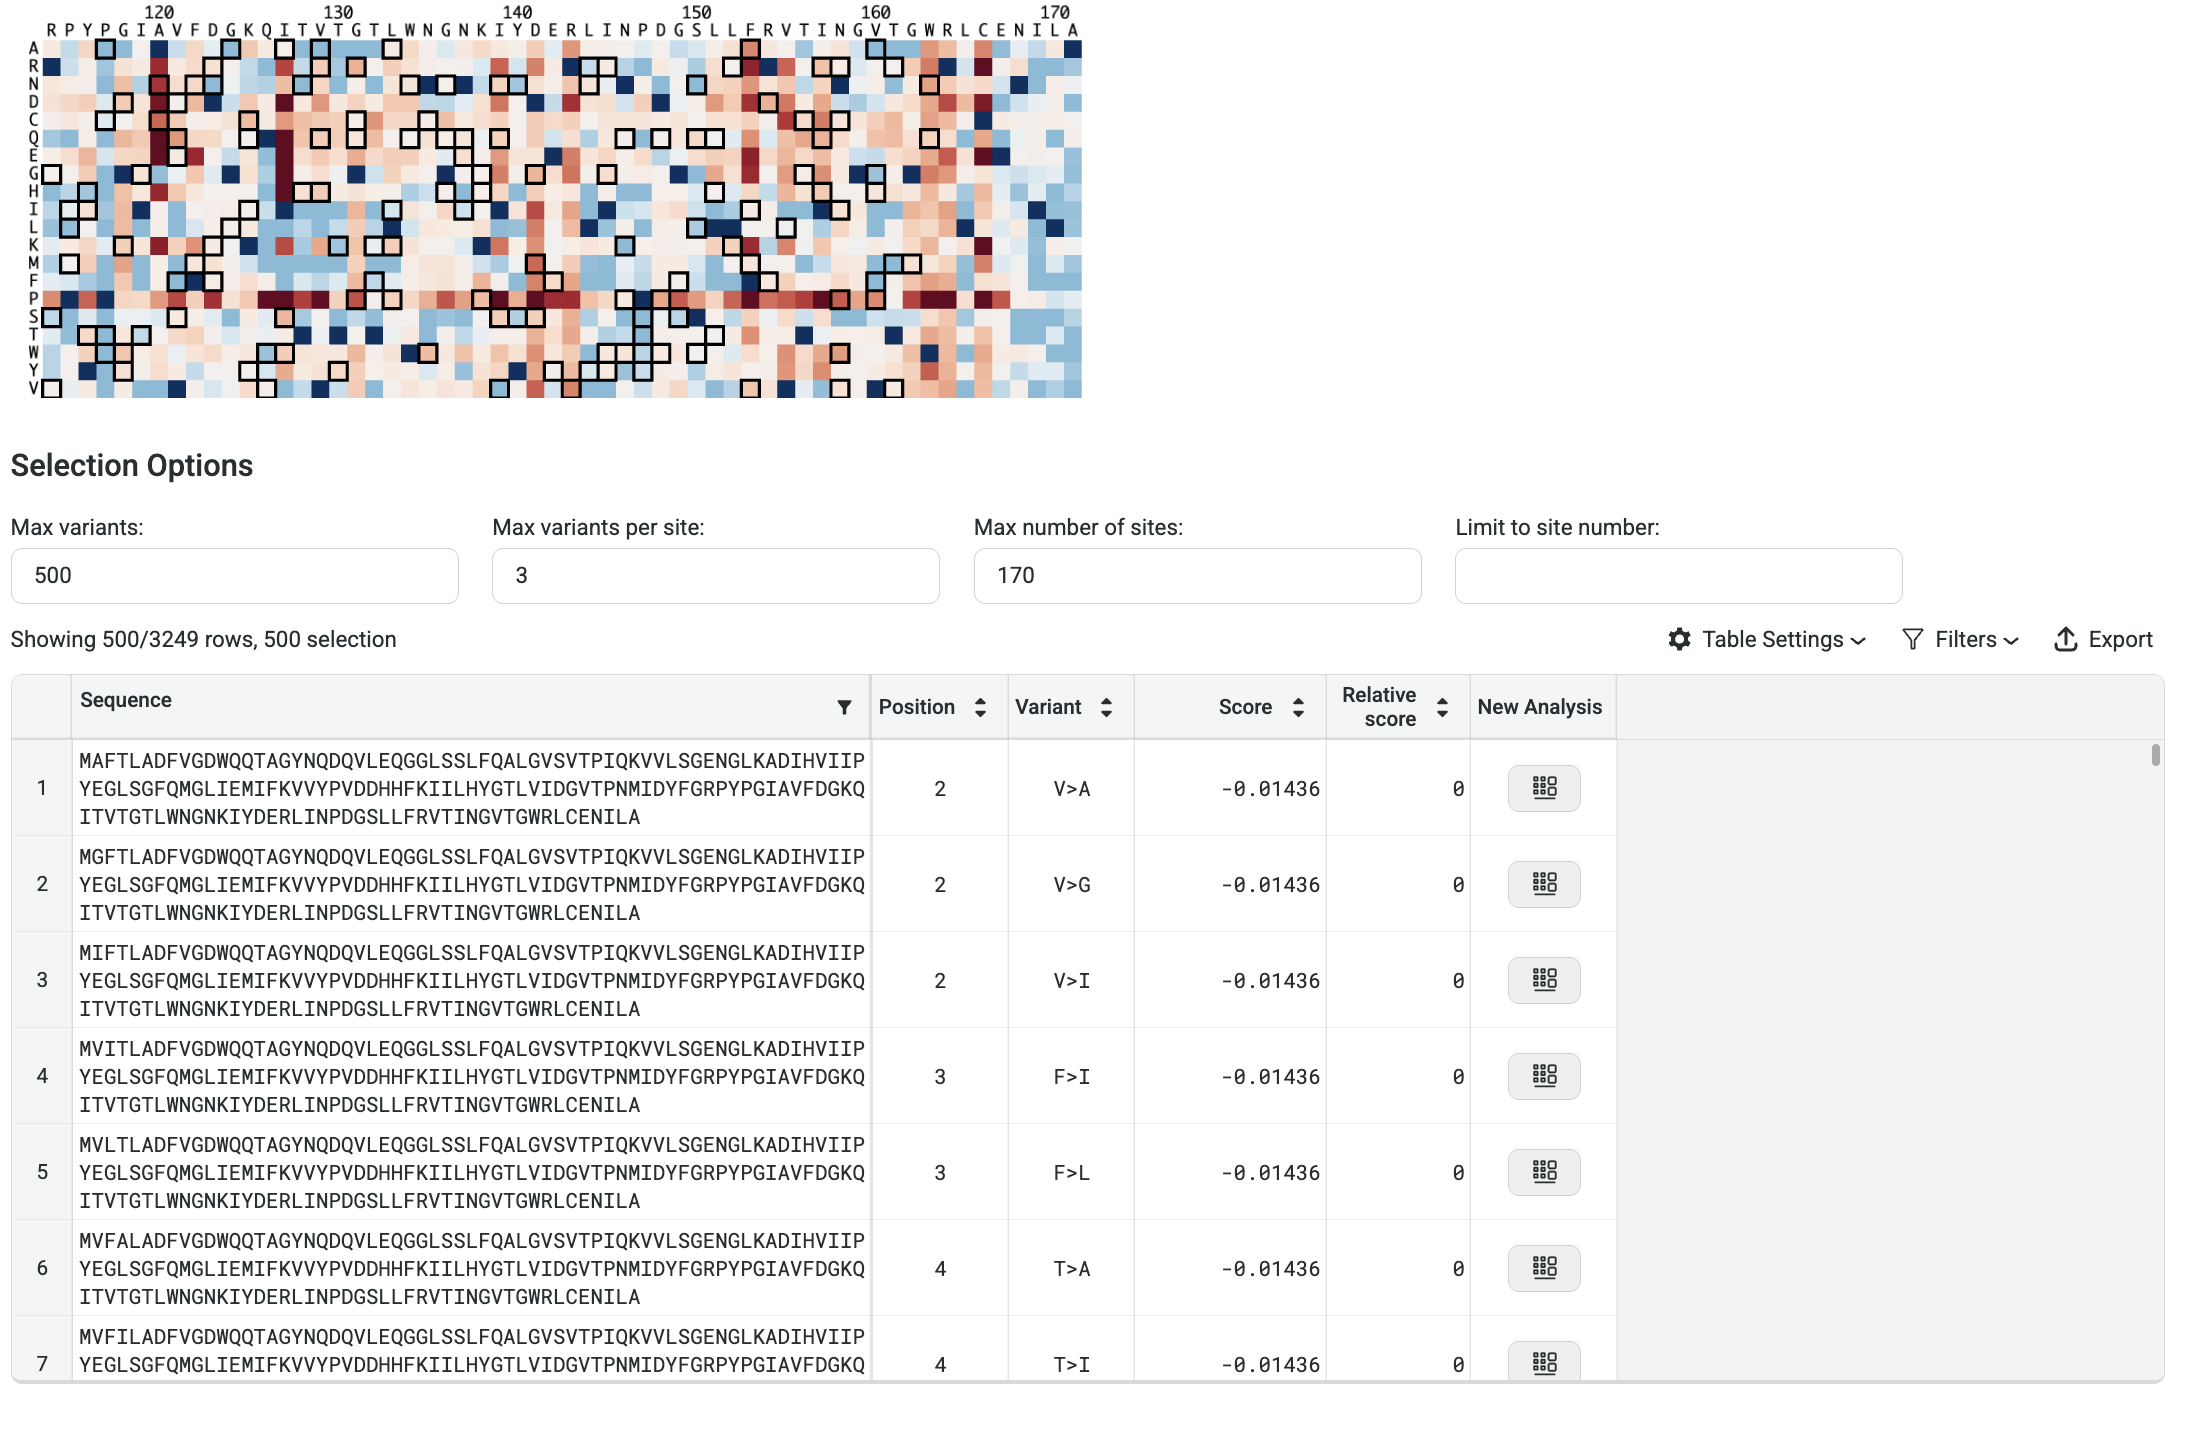Click the Filters funnel icon
The image size is (2188, 1450).
pyautogui.click(x=1912, y=639)
